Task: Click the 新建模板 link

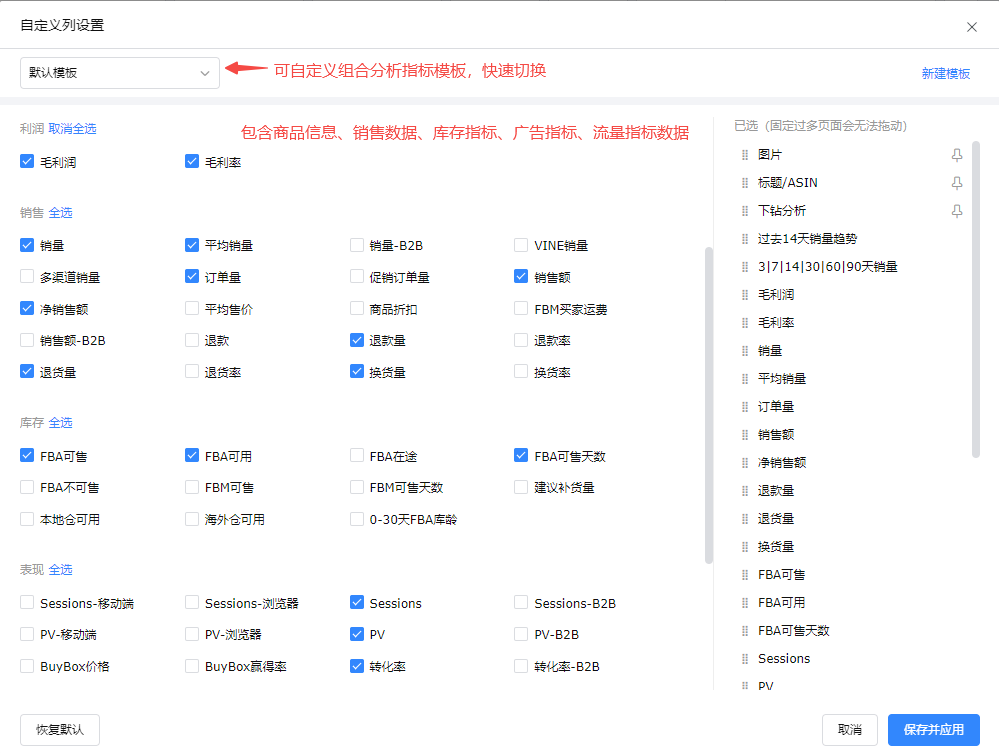Action: pyautogui.click(x=945, y=74)
